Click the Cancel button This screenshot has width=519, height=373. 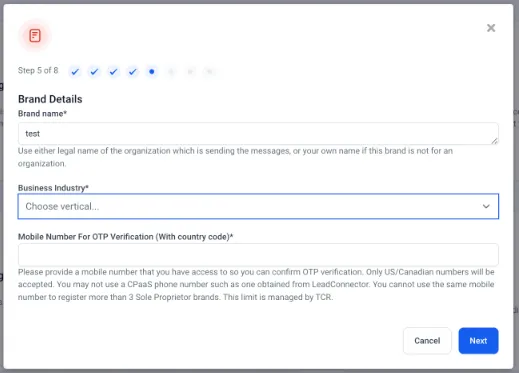[427, 341]
